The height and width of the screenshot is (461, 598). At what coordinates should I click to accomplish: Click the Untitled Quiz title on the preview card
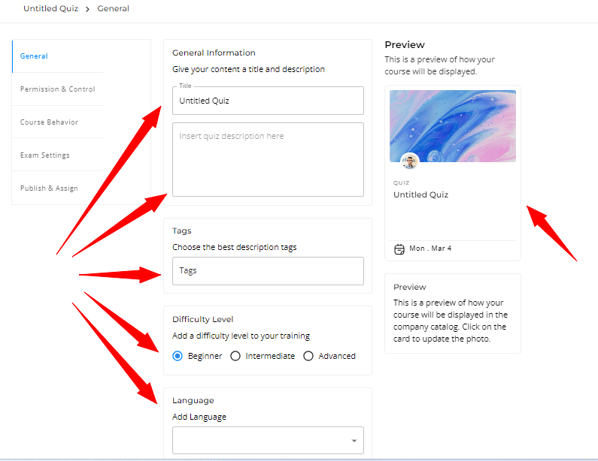pos(421,195)
